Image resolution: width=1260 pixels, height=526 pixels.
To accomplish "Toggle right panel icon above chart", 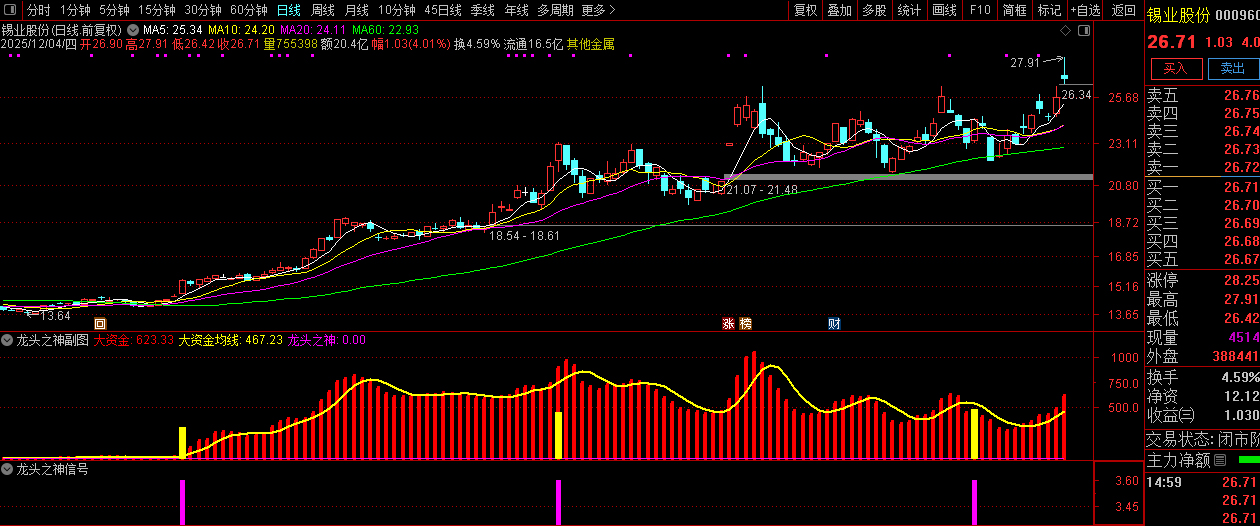I will tap(1082, 29).
